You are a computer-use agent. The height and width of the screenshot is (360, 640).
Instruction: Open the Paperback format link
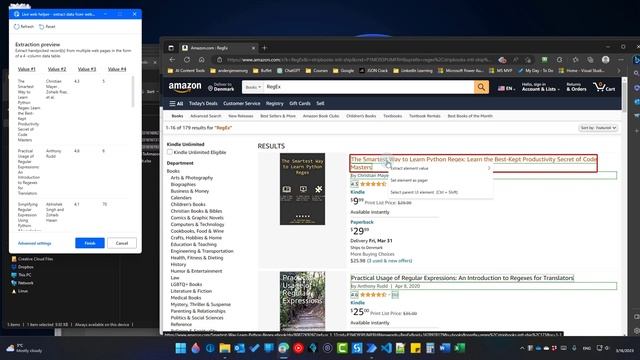pos(362,222)
